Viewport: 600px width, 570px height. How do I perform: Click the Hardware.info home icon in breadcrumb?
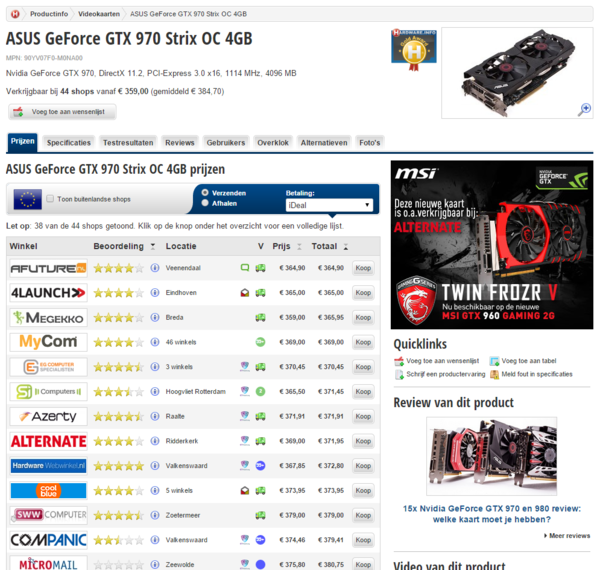click(x=15, y=14)
